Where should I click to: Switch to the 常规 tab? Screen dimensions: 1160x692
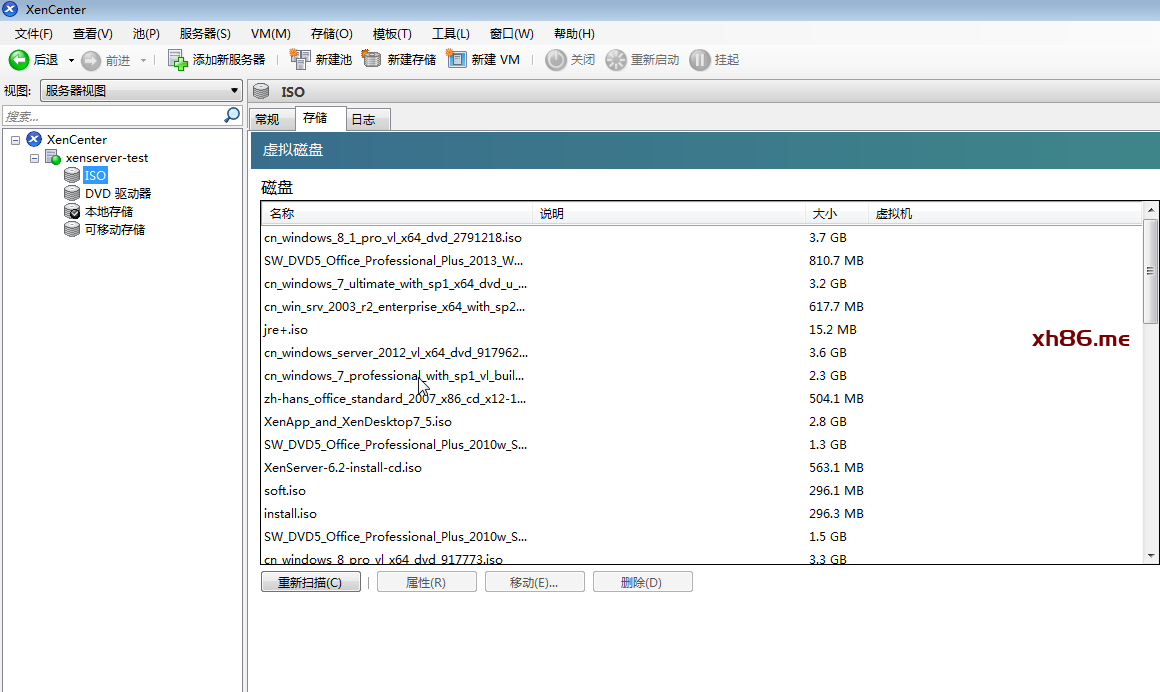pos(267,120)
